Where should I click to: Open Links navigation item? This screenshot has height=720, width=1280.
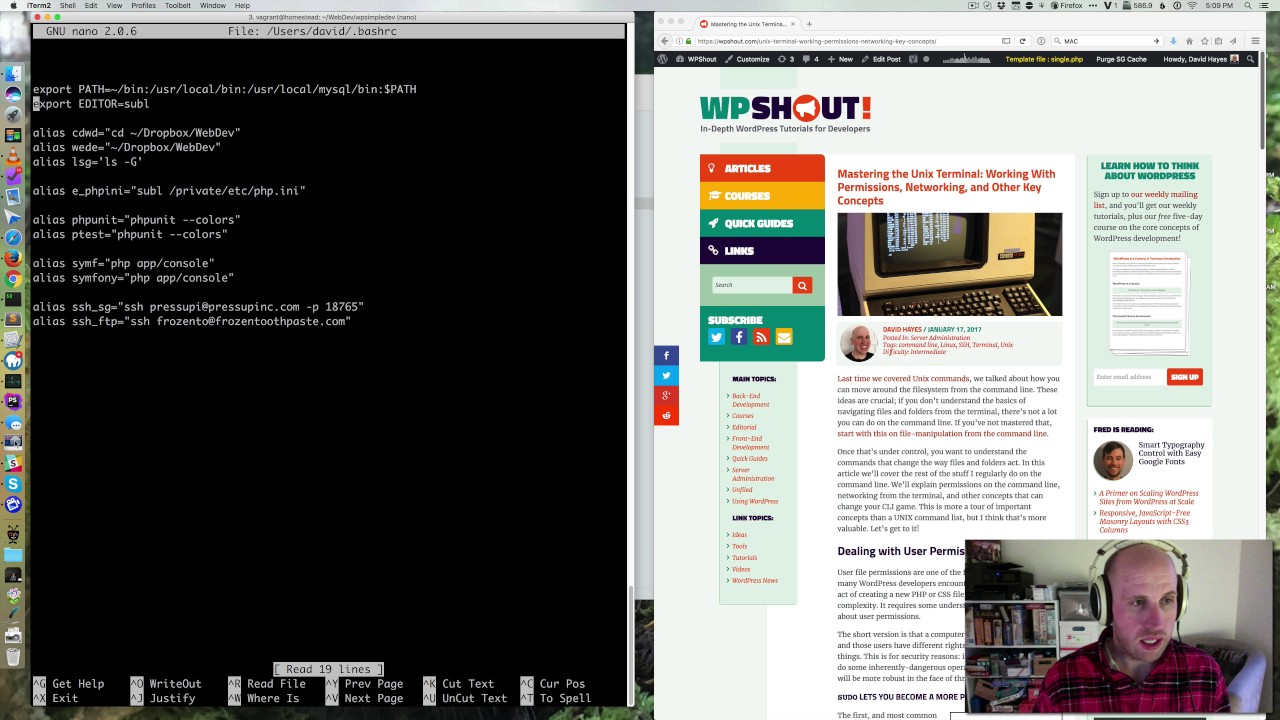(x=762, y=251)
